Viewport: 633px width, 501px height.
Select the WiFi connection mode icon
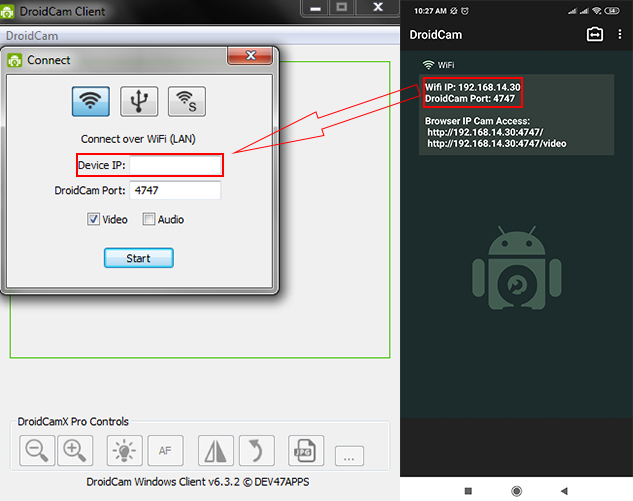pyautogui.click(x=91, y=101)
